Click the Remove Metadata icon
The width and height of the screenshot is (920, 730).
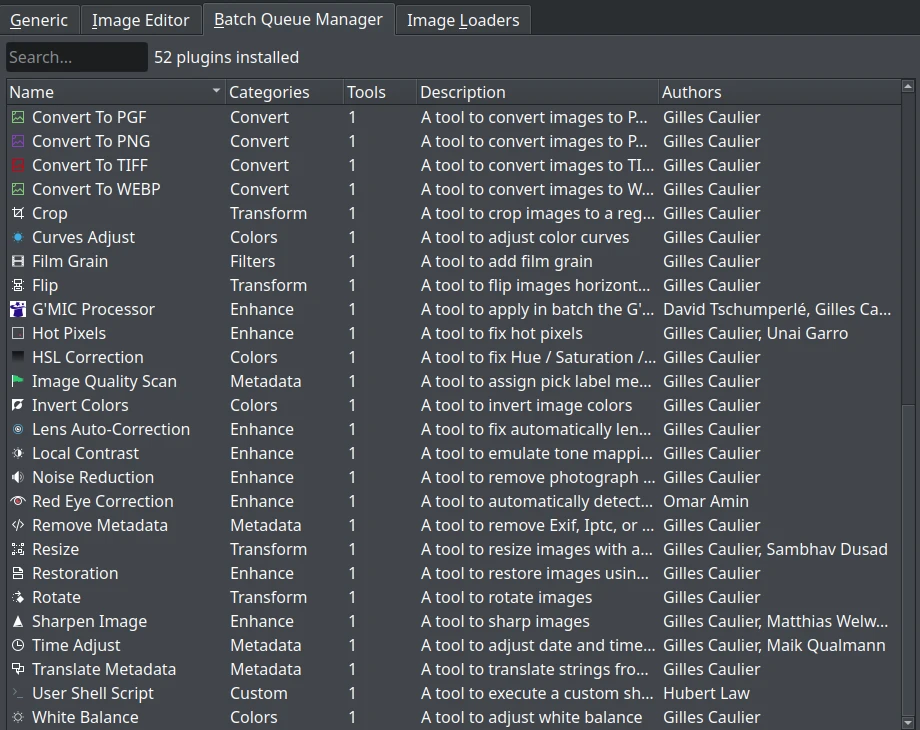pos(18,525)
